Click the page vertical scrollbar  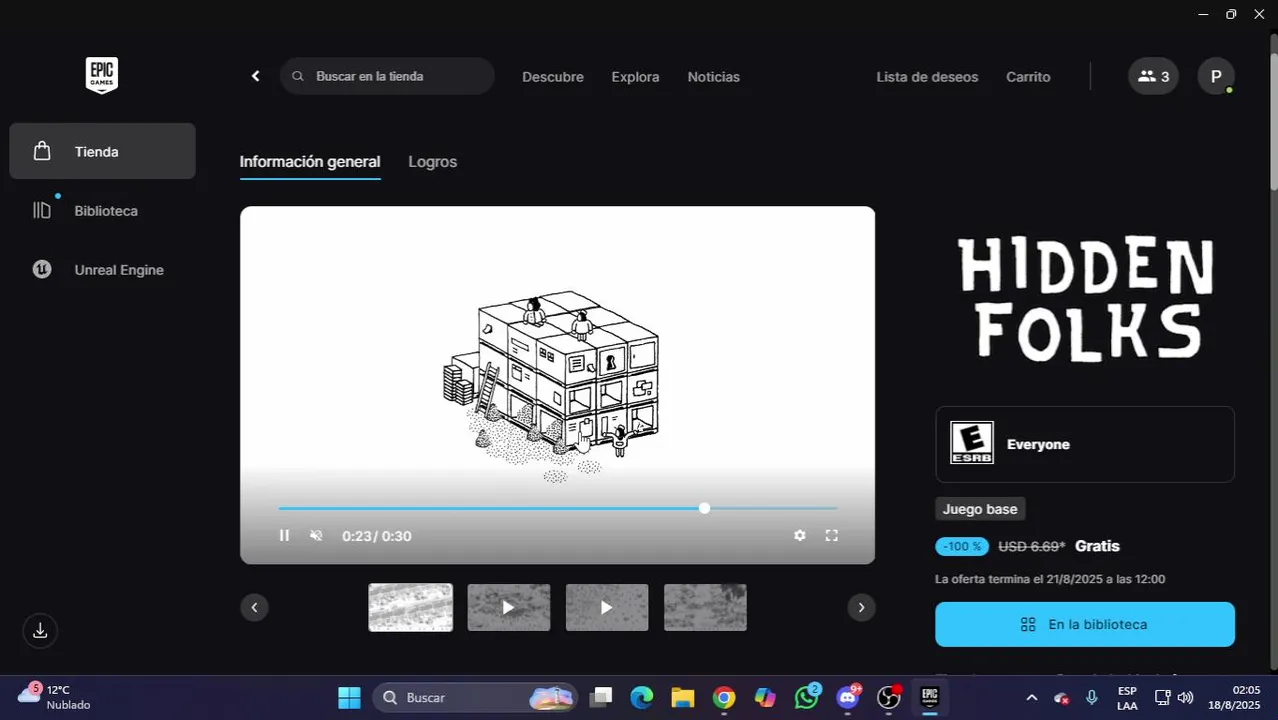point(1272,120)
